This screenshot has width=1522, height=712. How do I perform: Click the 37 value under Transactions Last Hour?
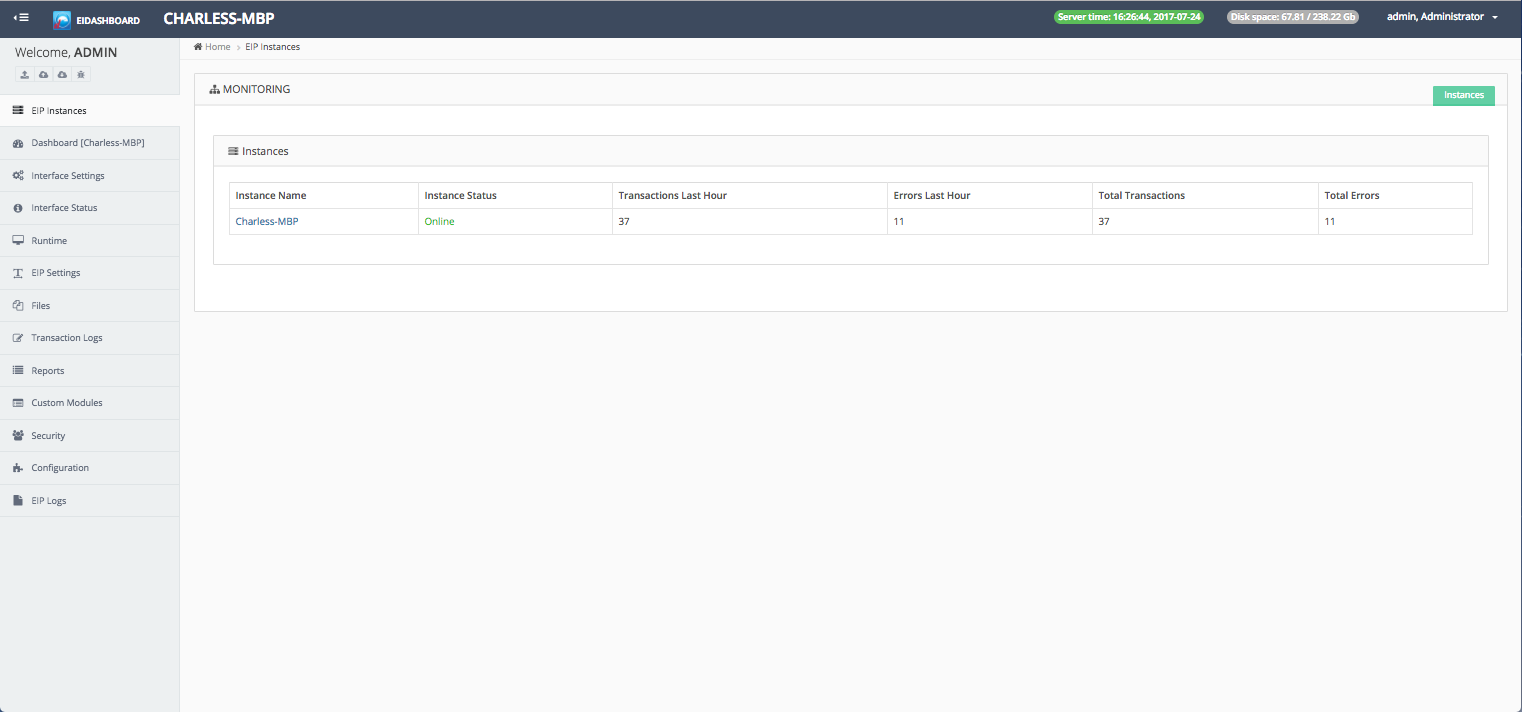624,222
